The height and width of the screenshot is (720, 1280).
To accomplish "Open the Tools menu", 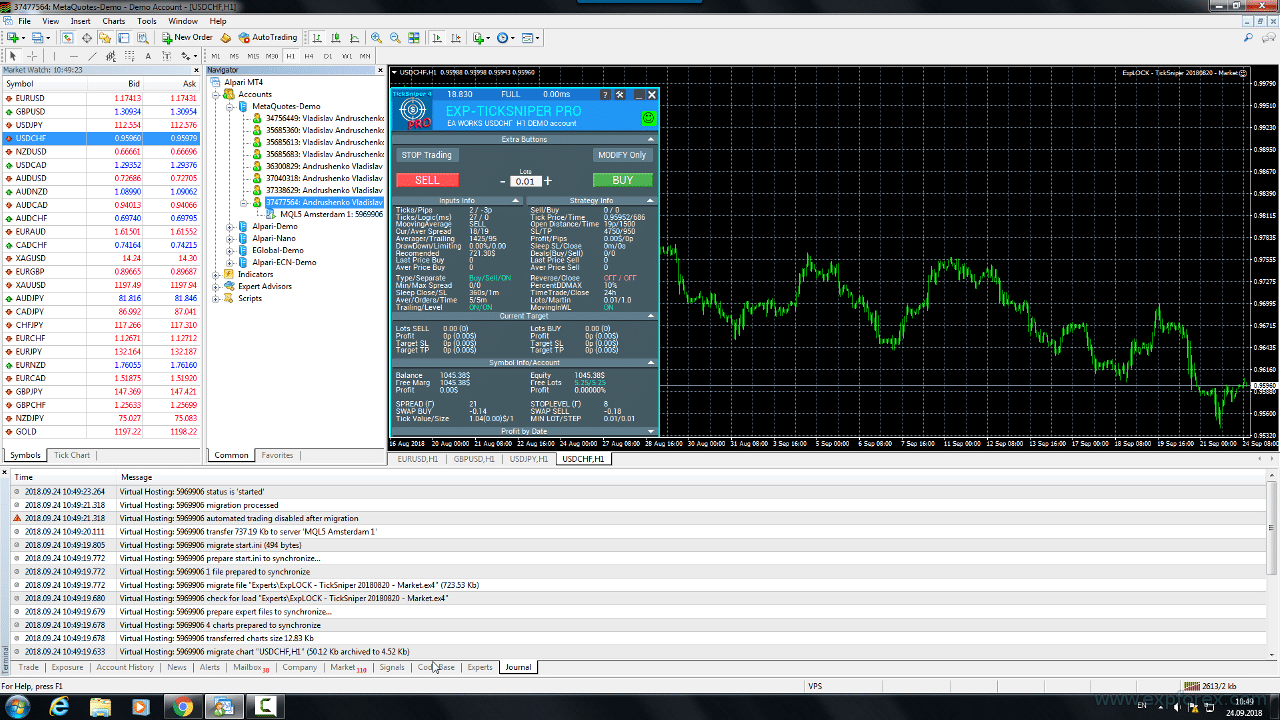I will (147, 21).
